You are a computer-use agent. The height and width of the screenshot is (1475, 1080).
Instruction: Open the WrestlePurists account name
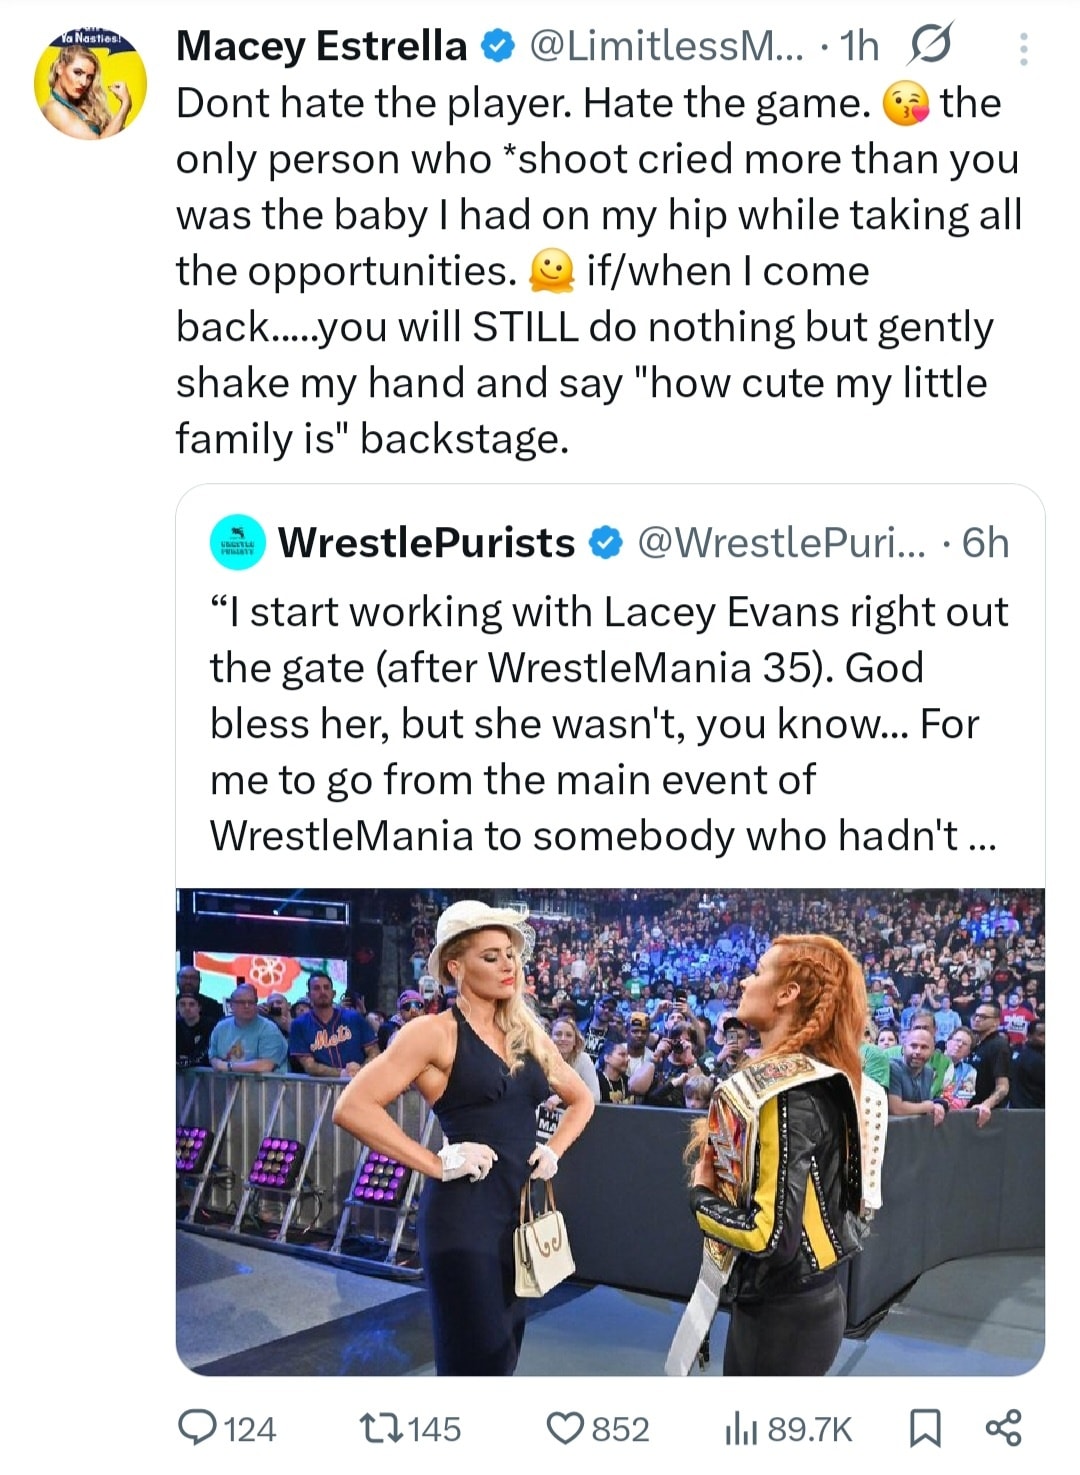pos(426,543)
